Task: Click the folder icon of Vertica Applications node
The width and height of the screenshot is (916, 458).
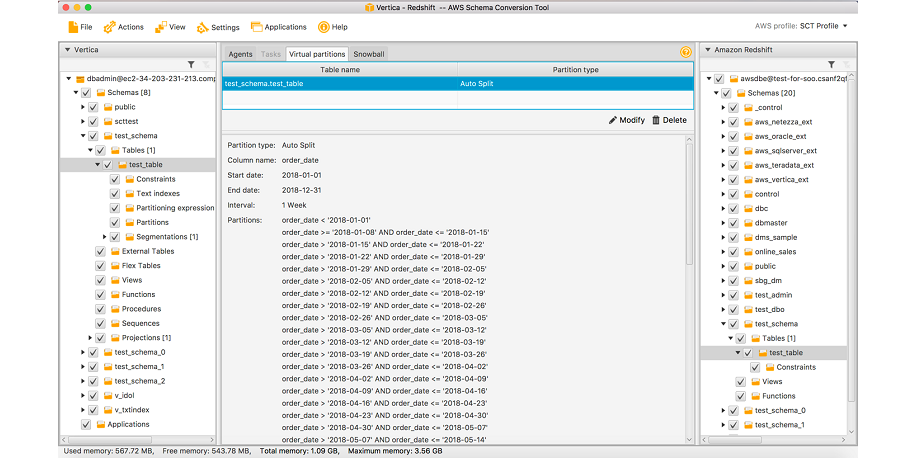Action: (100, 425)
